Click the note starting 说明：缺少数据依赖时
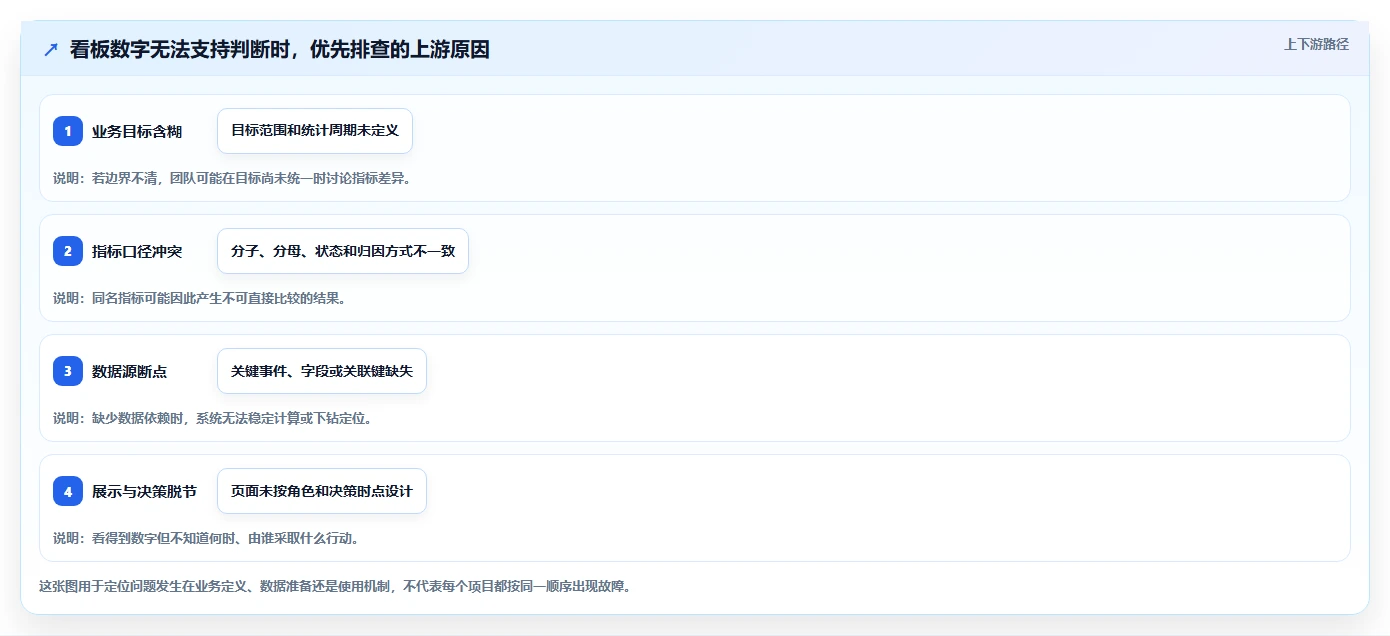This screenshot has width=1390, height=636. (x=213, y=418)
